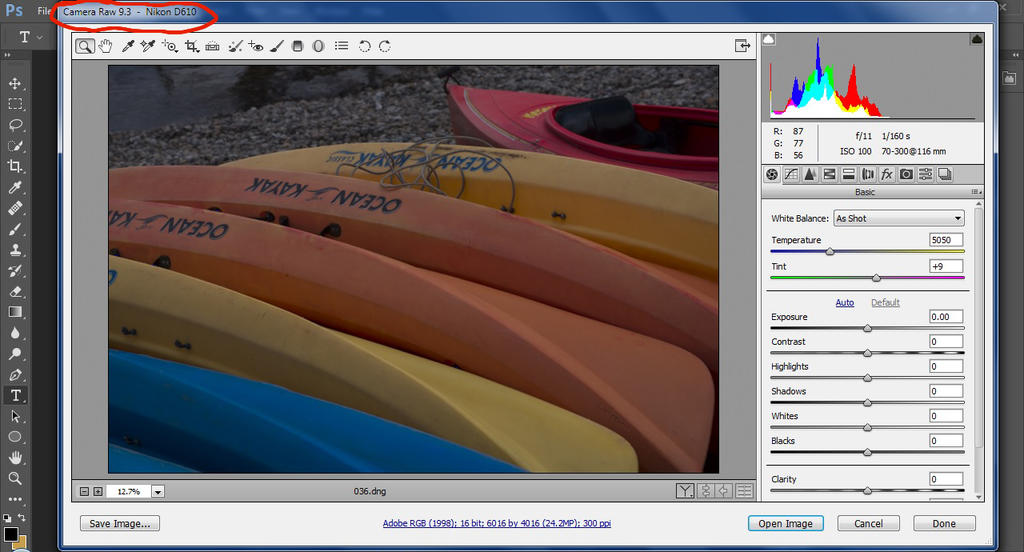This screenshot has width=1024, height=552.
Task: Switch to the Effects fx tab
Action: tap(886, 174)
